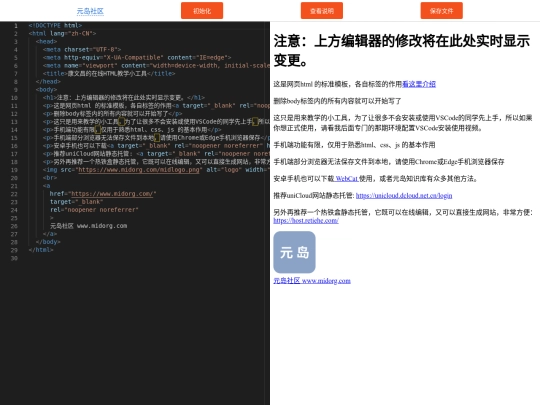The width and height of the screenshot is (540, 405).
Task: Click the preview paragraph 手机端功能有限
Action: click(354, 145)
